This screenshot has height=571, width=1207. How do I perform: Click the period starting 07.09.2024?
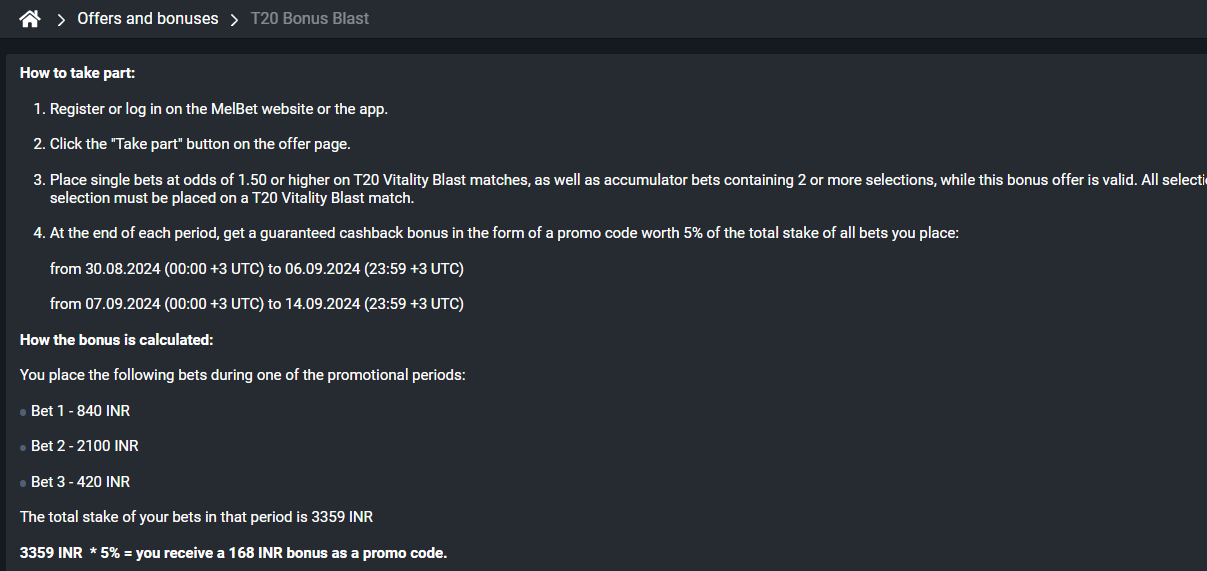point(257,304)
